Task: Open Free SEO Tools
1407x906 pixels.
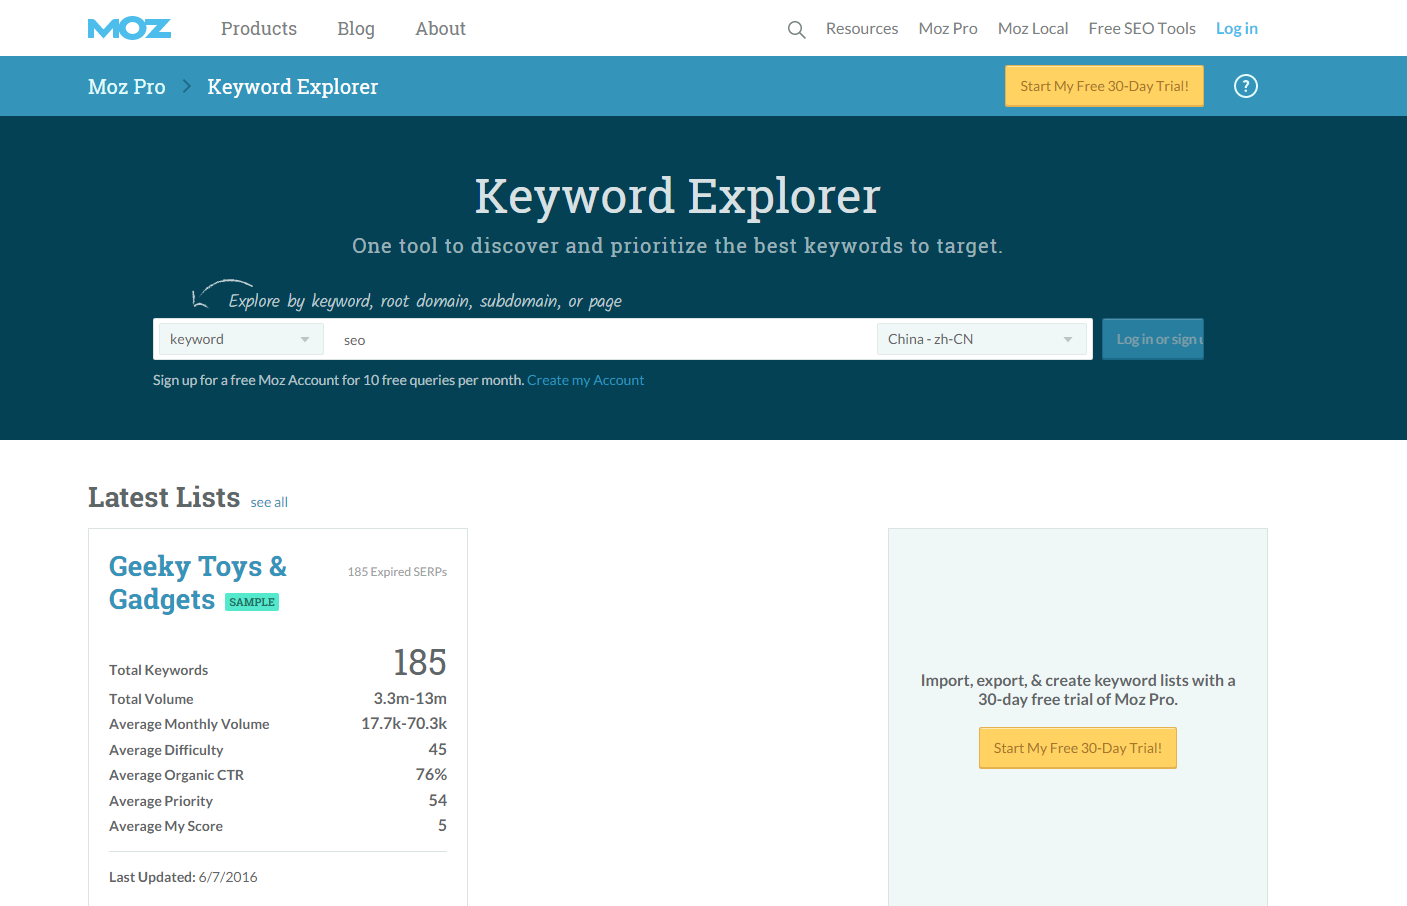Action: coord(1142,29)
